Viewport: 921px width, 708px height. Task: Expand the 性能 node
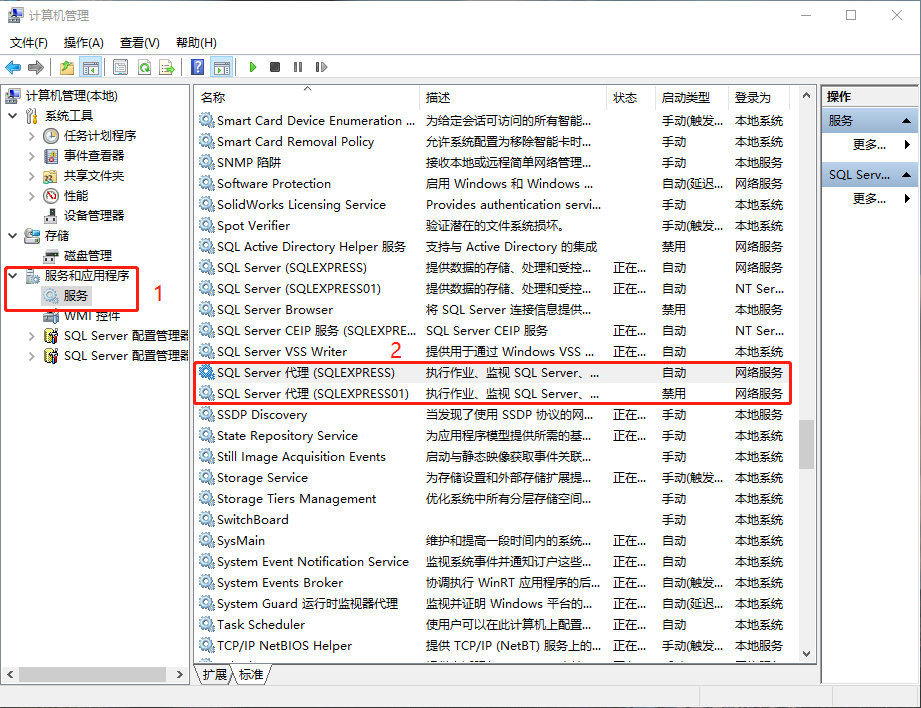click(32, 196)
